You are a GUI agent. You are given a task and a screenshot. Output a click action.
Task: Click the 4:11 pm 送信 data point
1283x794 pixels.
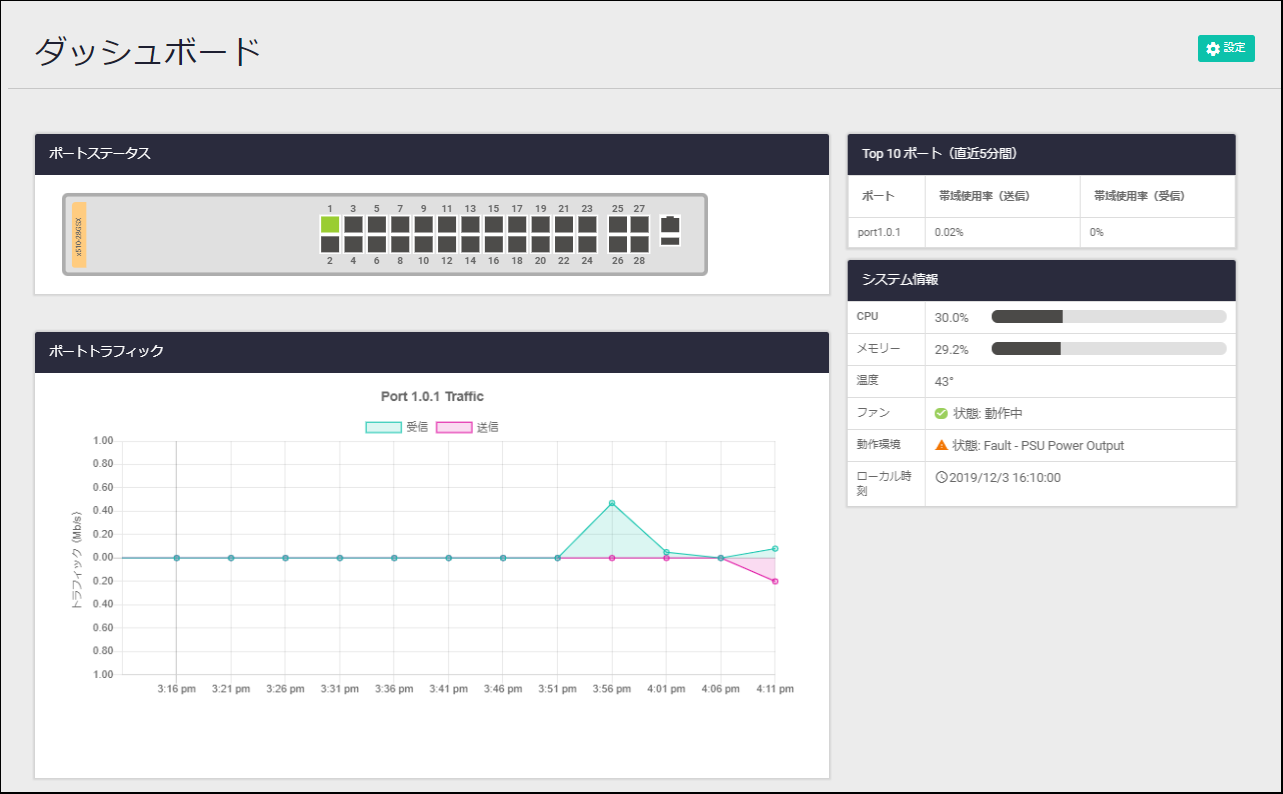pyautogui.click(x=775, y=581)
